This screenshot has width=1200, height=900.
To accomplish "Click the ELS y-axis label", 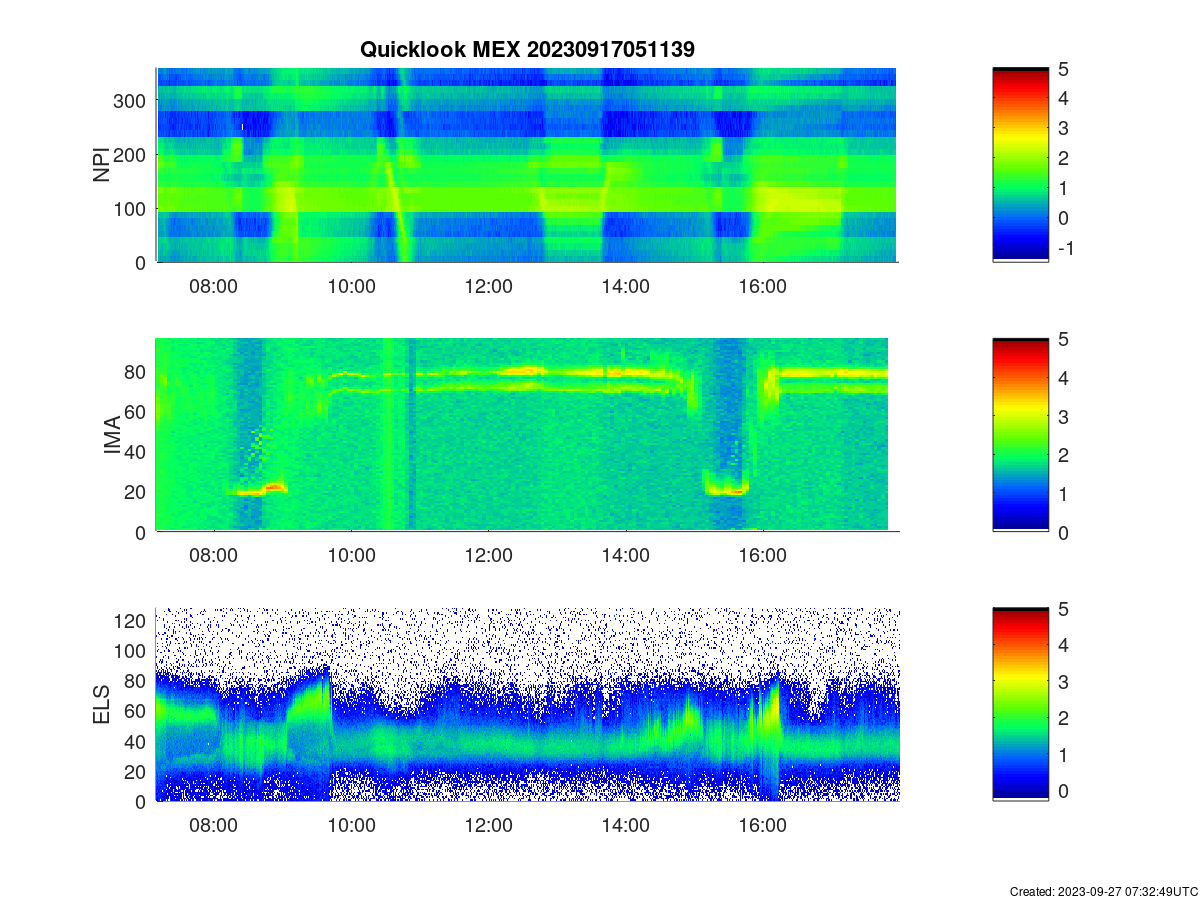I will [102, 705].
